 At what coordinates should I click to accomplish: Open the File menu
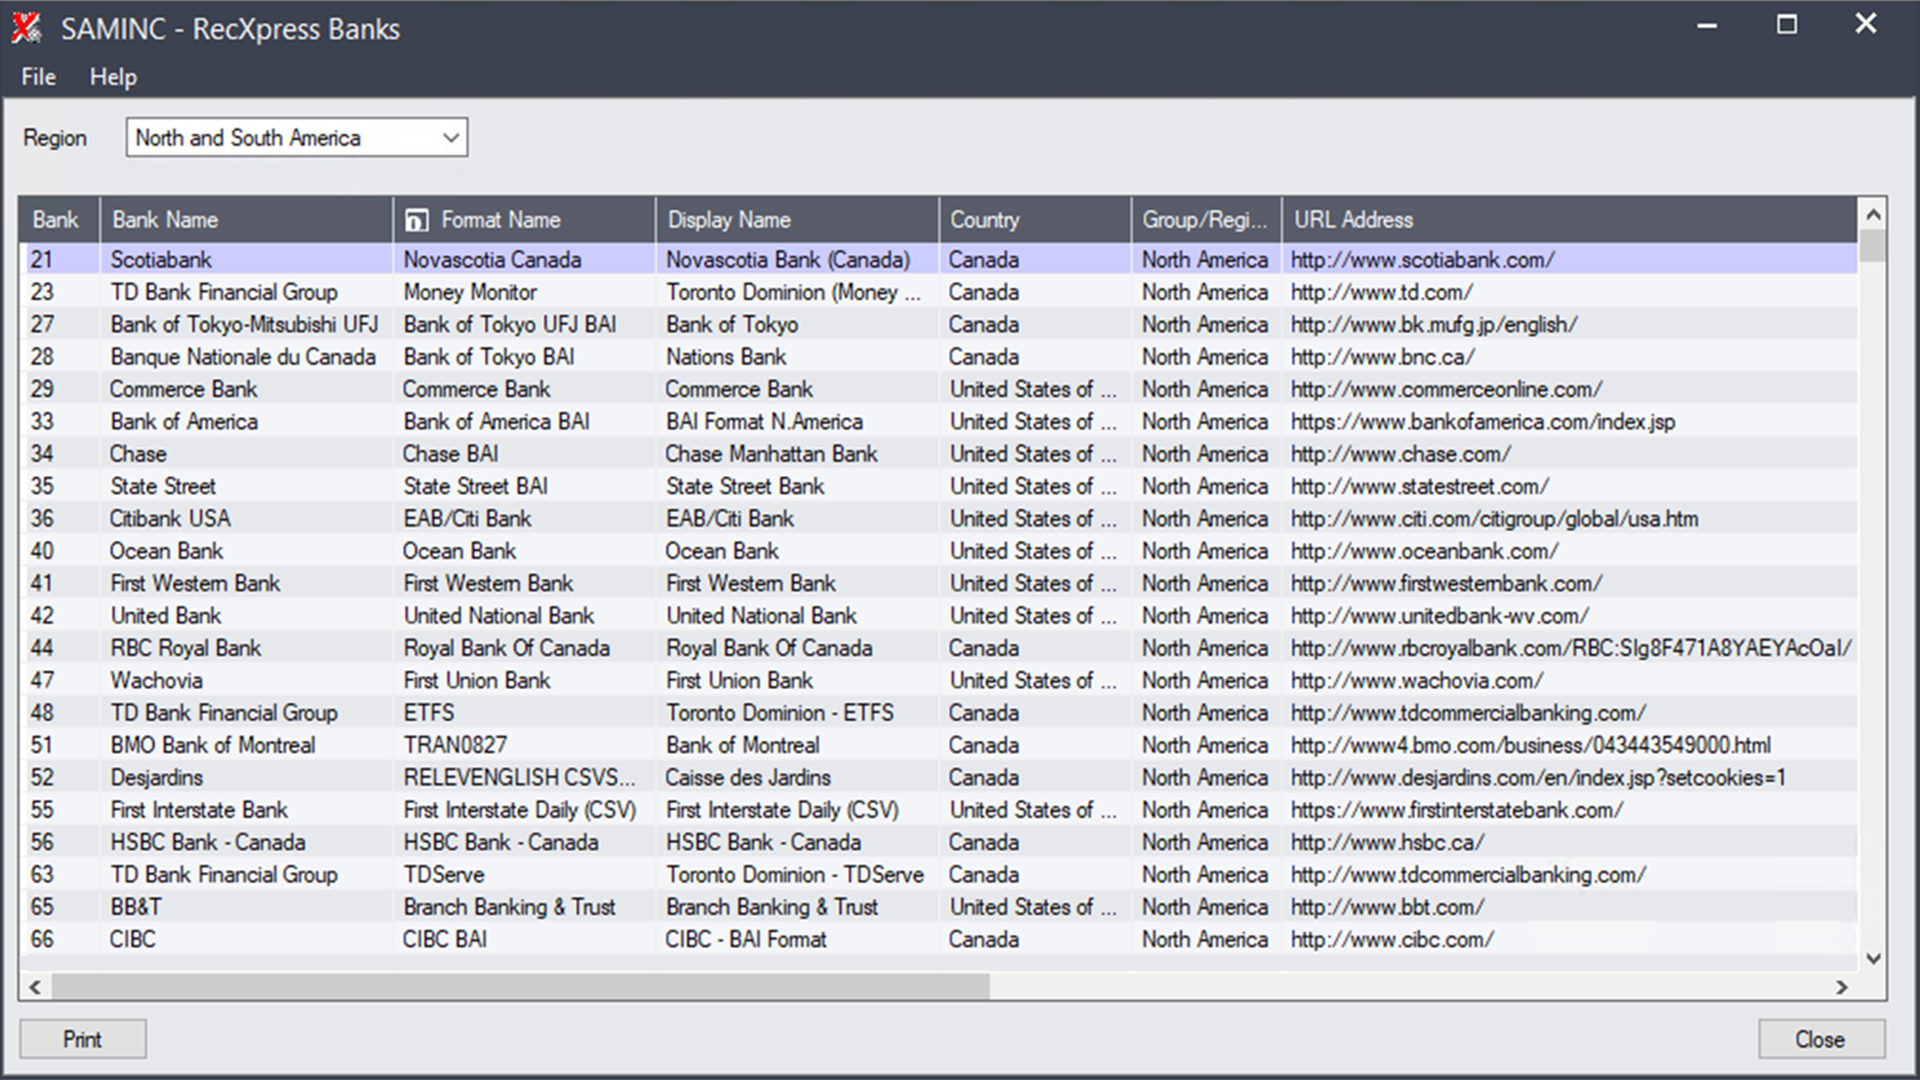coord(38,77)
